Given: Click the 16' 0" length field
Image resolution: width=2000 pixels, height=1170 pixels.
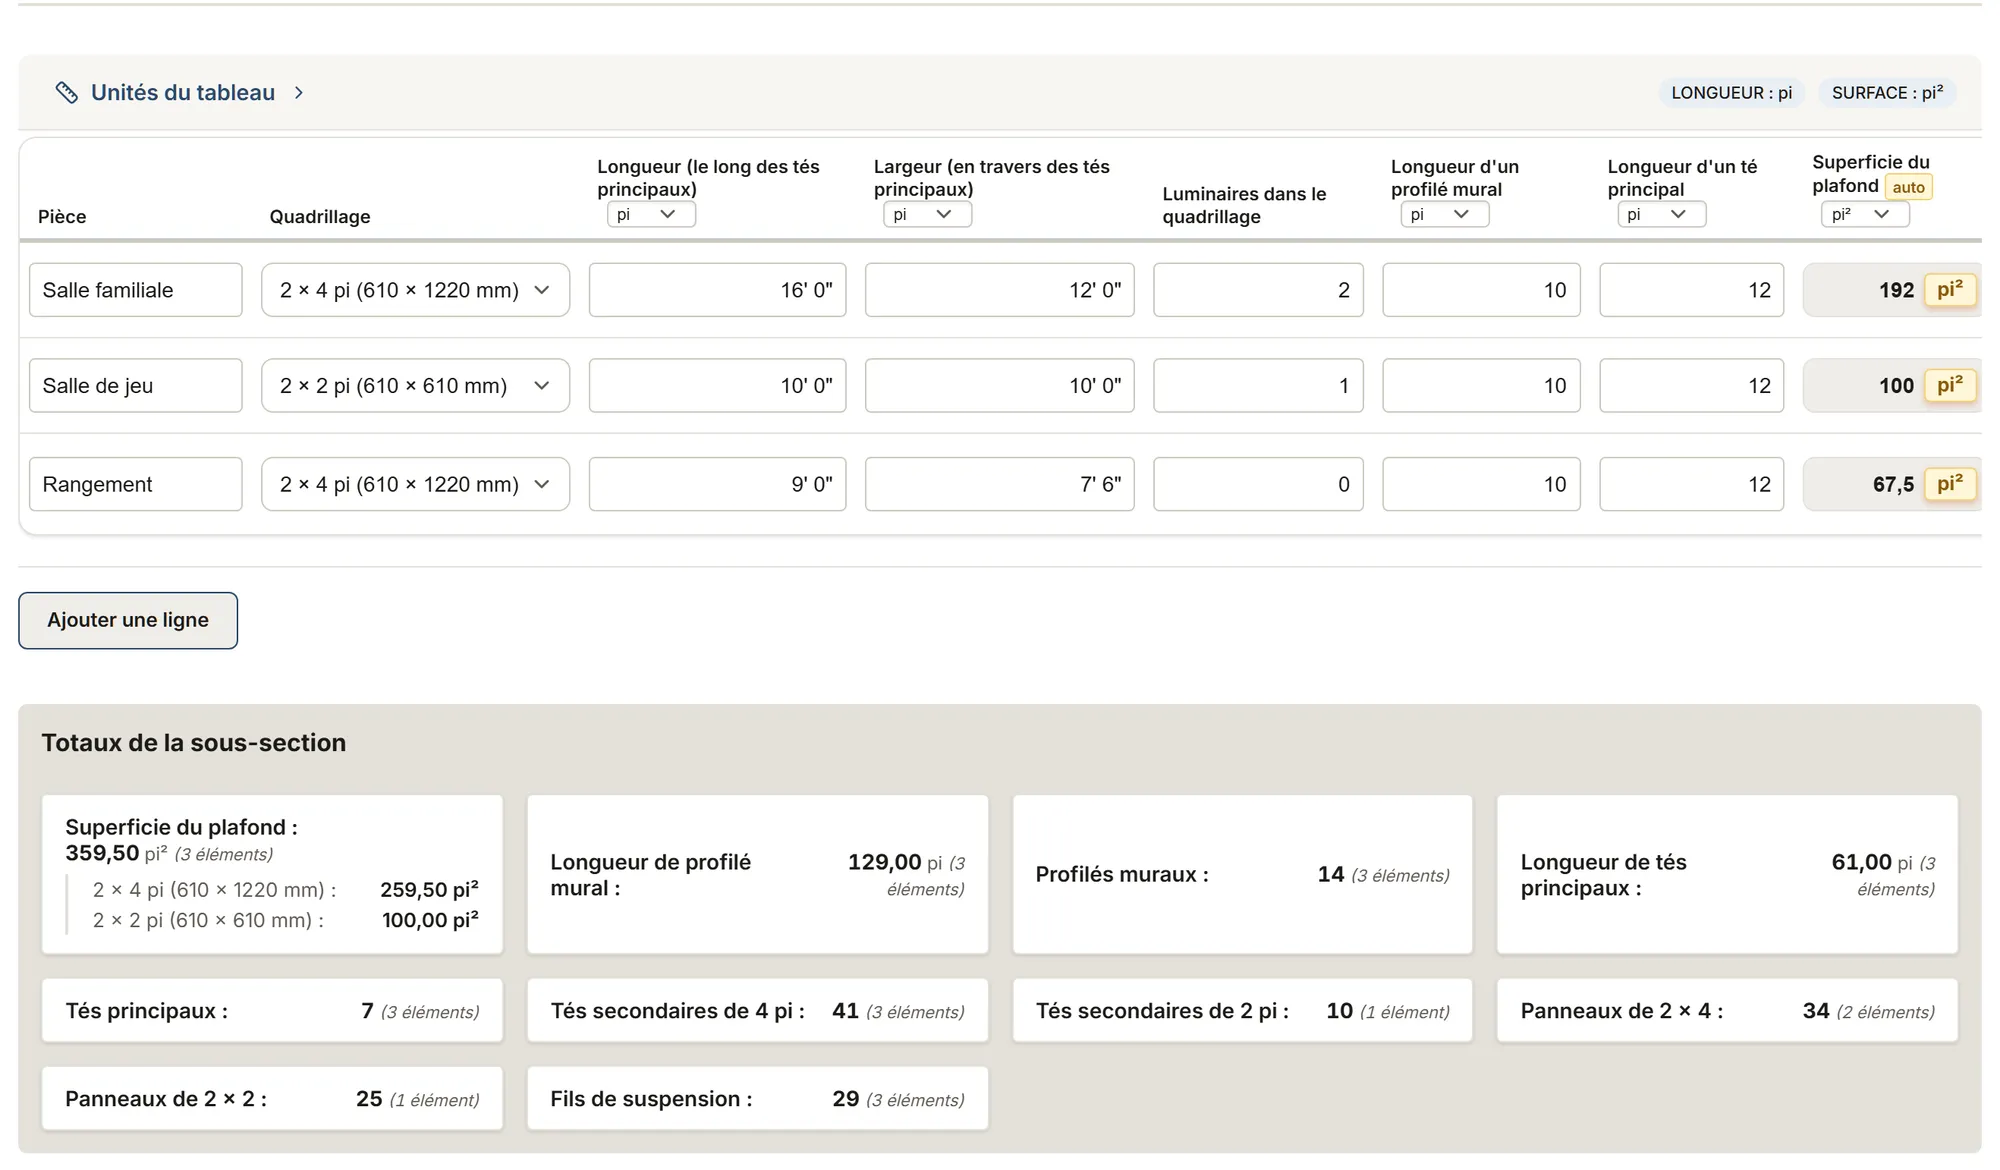Looking at the screenshot, I should coord(718,290).
